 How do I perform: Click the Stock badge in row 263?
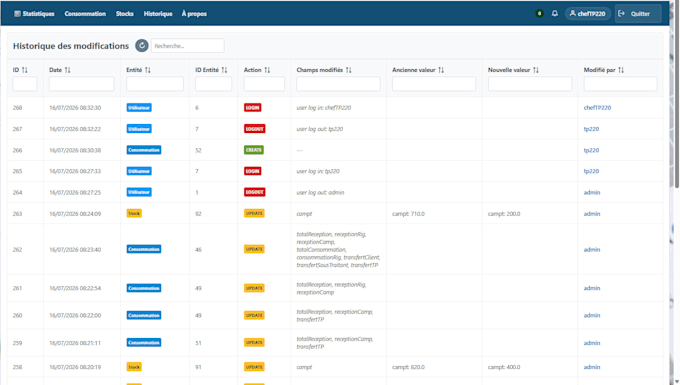pyautogui.click(x=134, y=213)
